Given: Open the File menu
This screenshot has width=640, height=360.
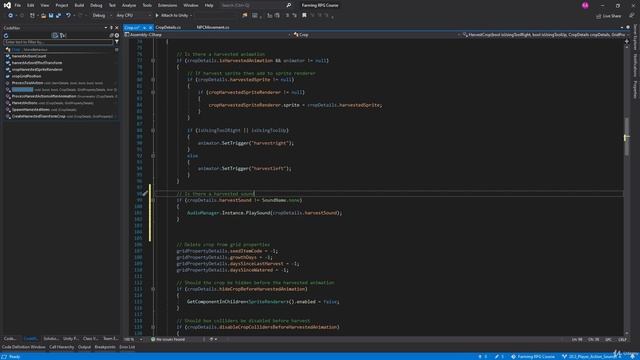Looking at the screenshot, I should point(18,5).
